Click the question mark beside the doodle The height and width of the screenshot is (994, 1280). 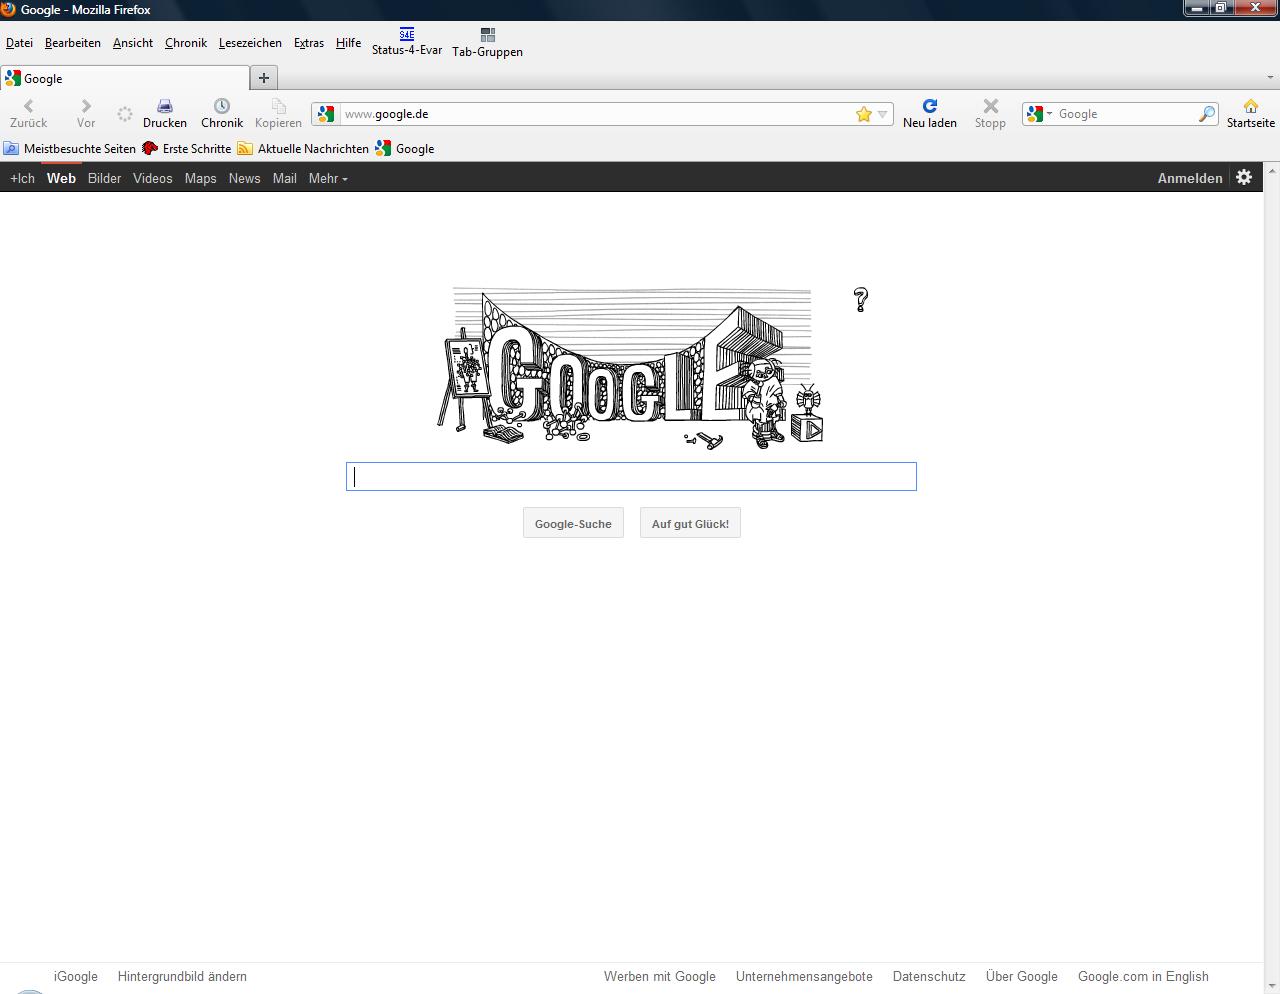click(861, 299)
